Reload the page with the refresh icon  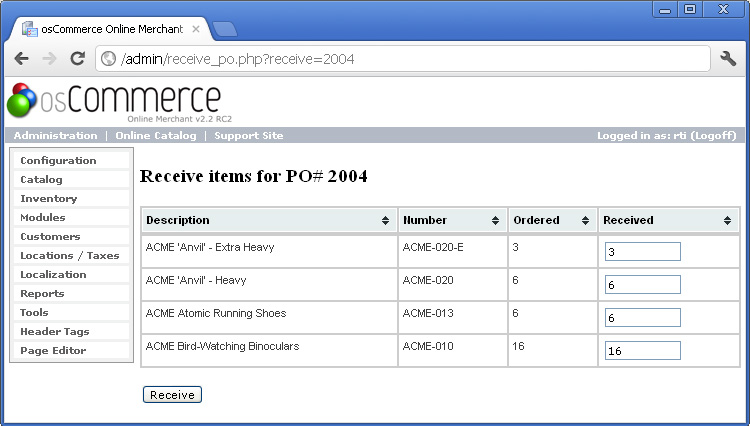77,58
